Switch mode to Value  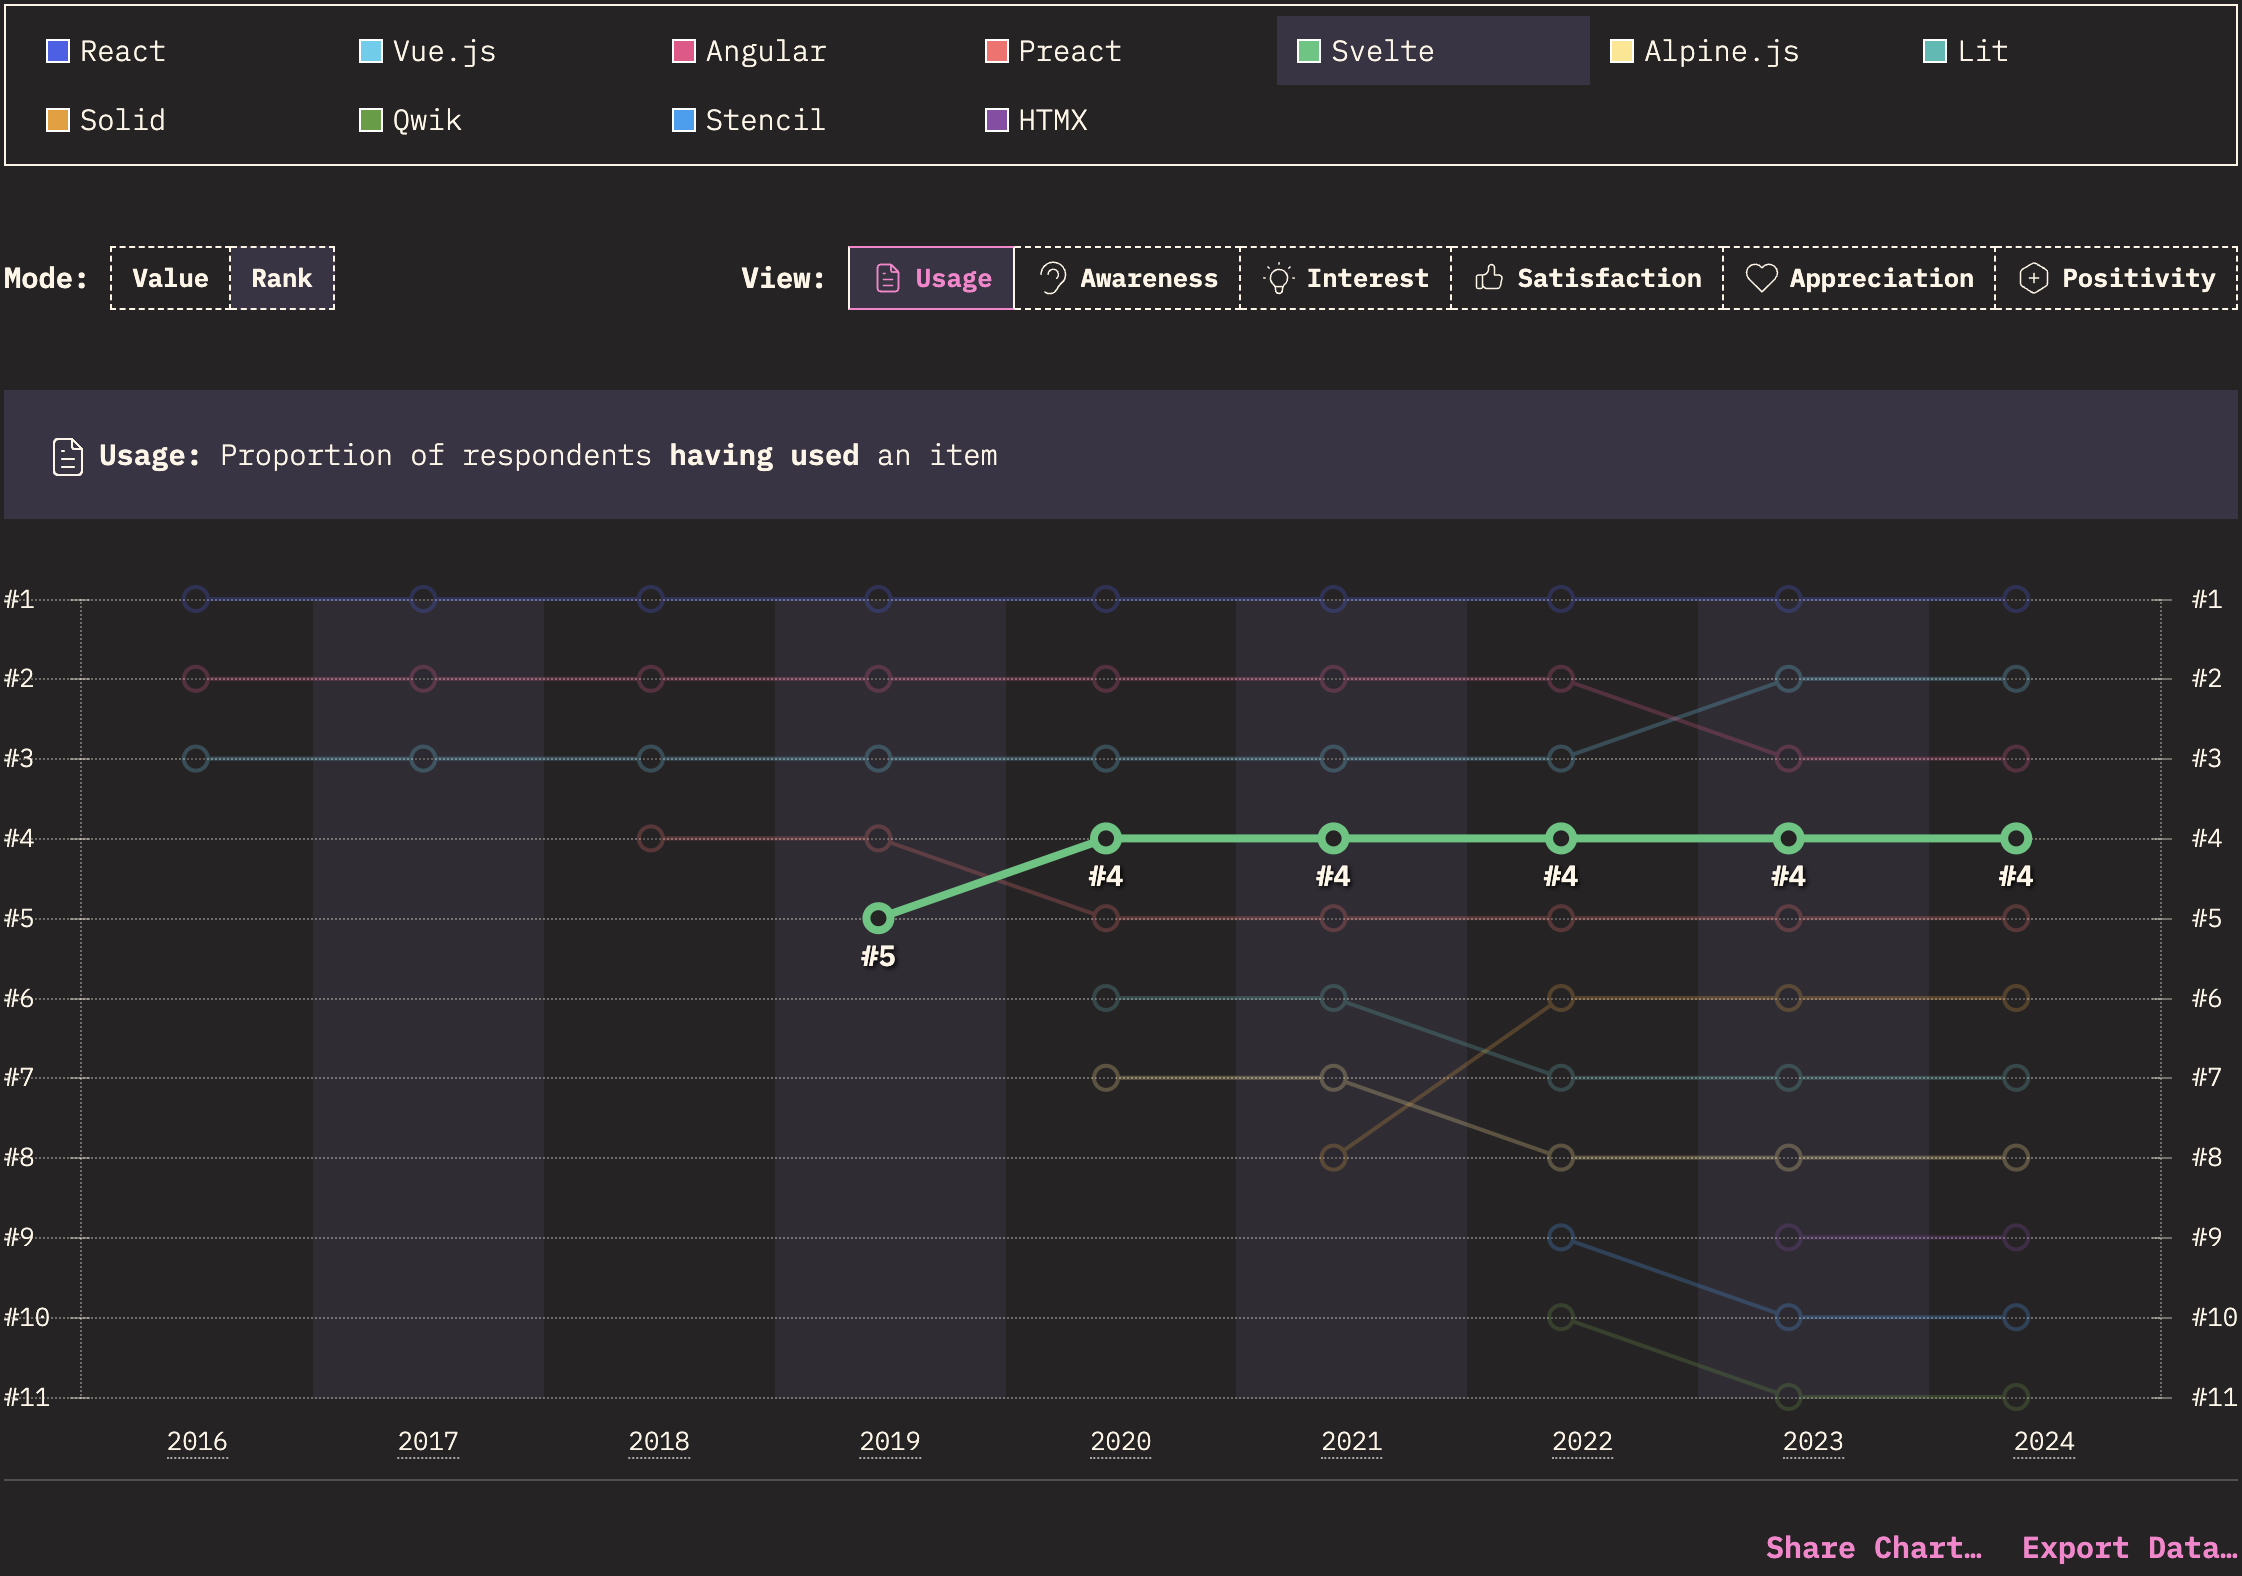[170, 278]
